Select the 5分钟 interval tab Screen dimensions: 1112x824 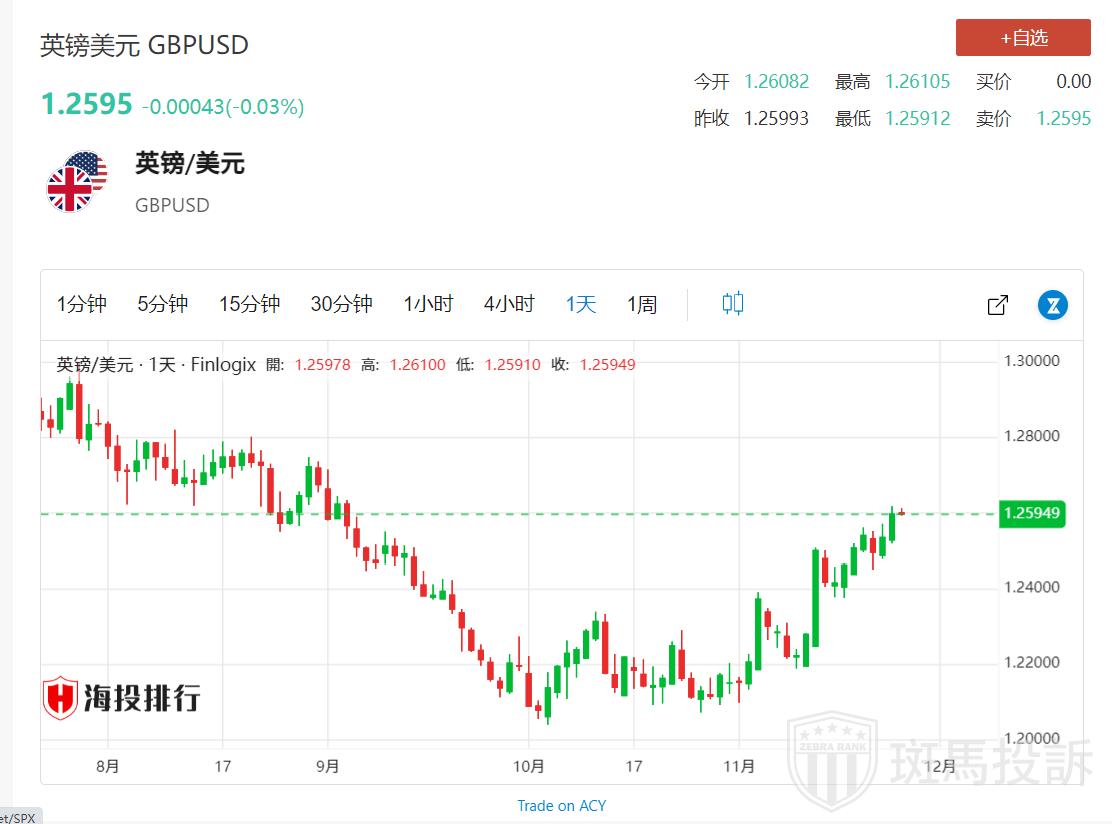163,304
